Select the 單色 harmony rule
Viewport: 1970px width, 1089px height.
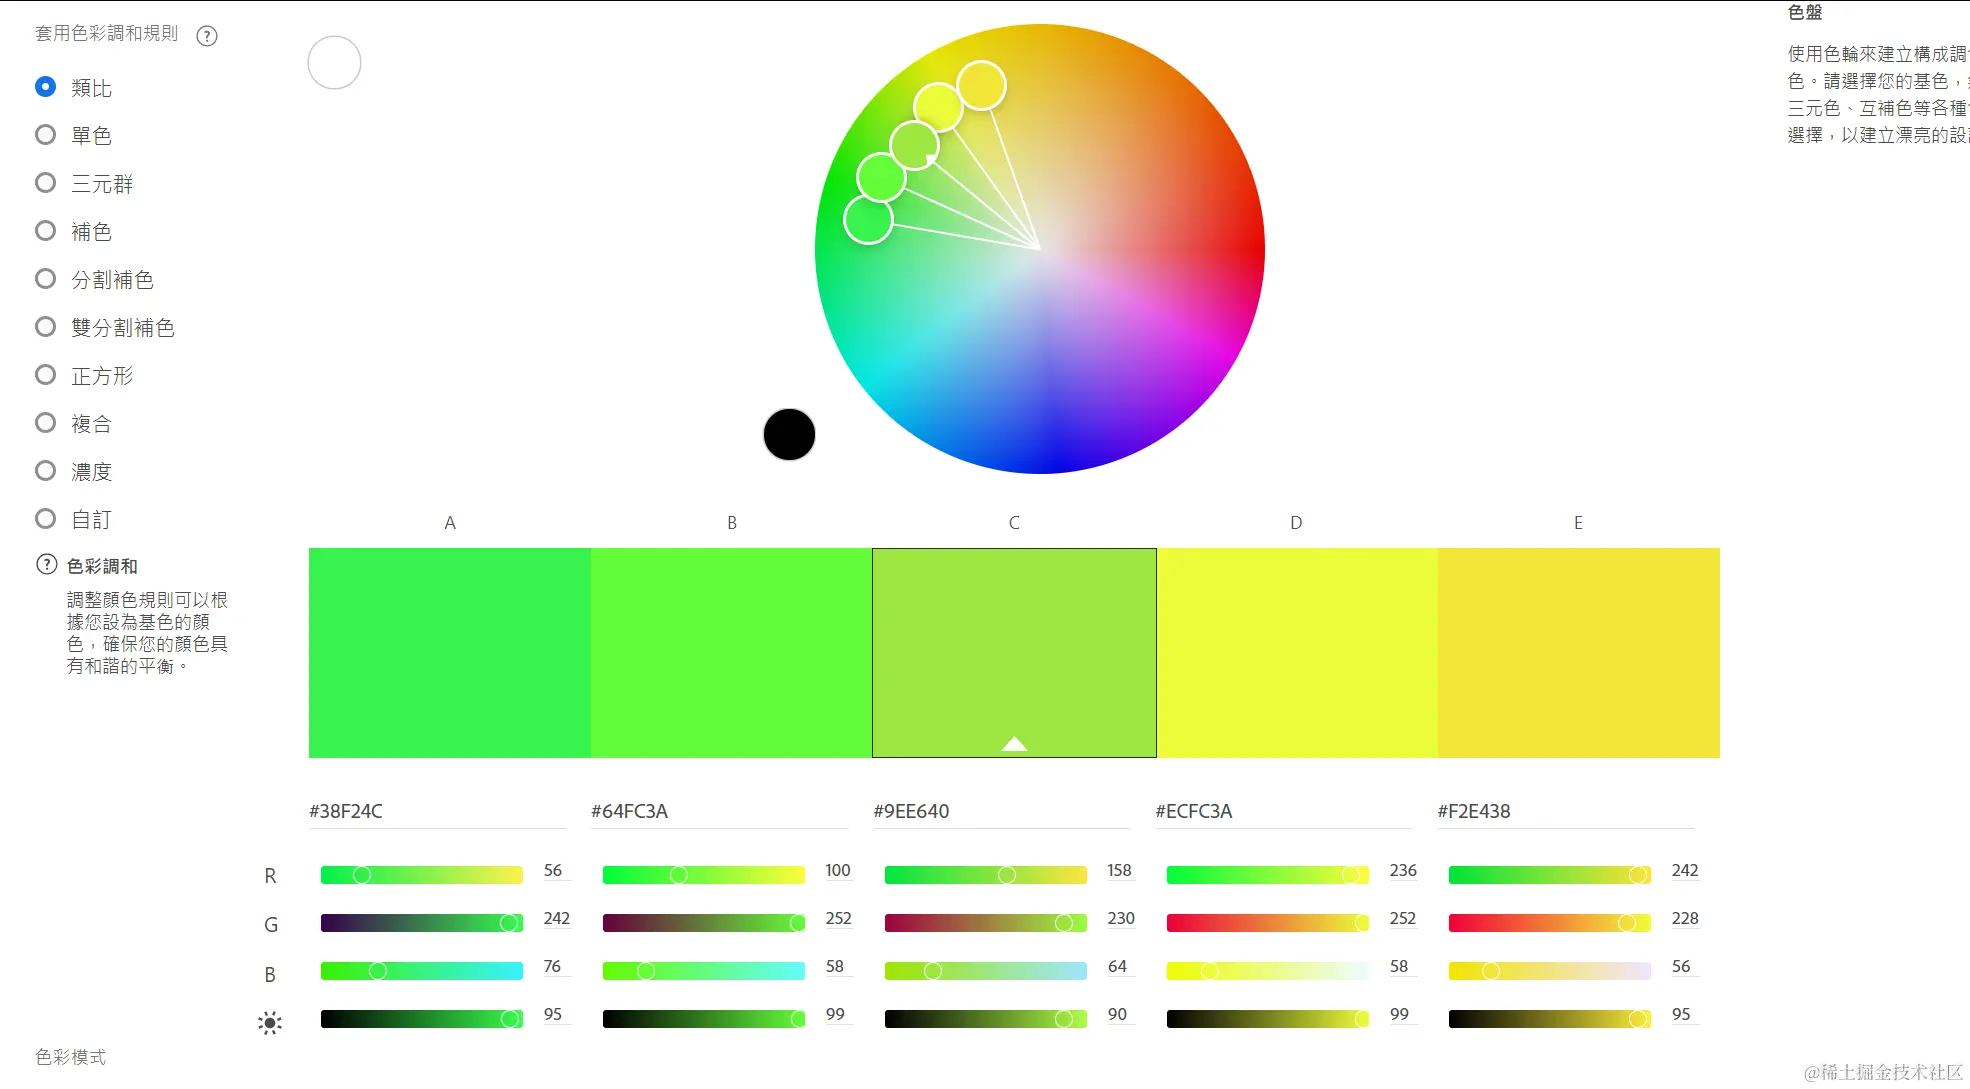[x=46, y=134]
